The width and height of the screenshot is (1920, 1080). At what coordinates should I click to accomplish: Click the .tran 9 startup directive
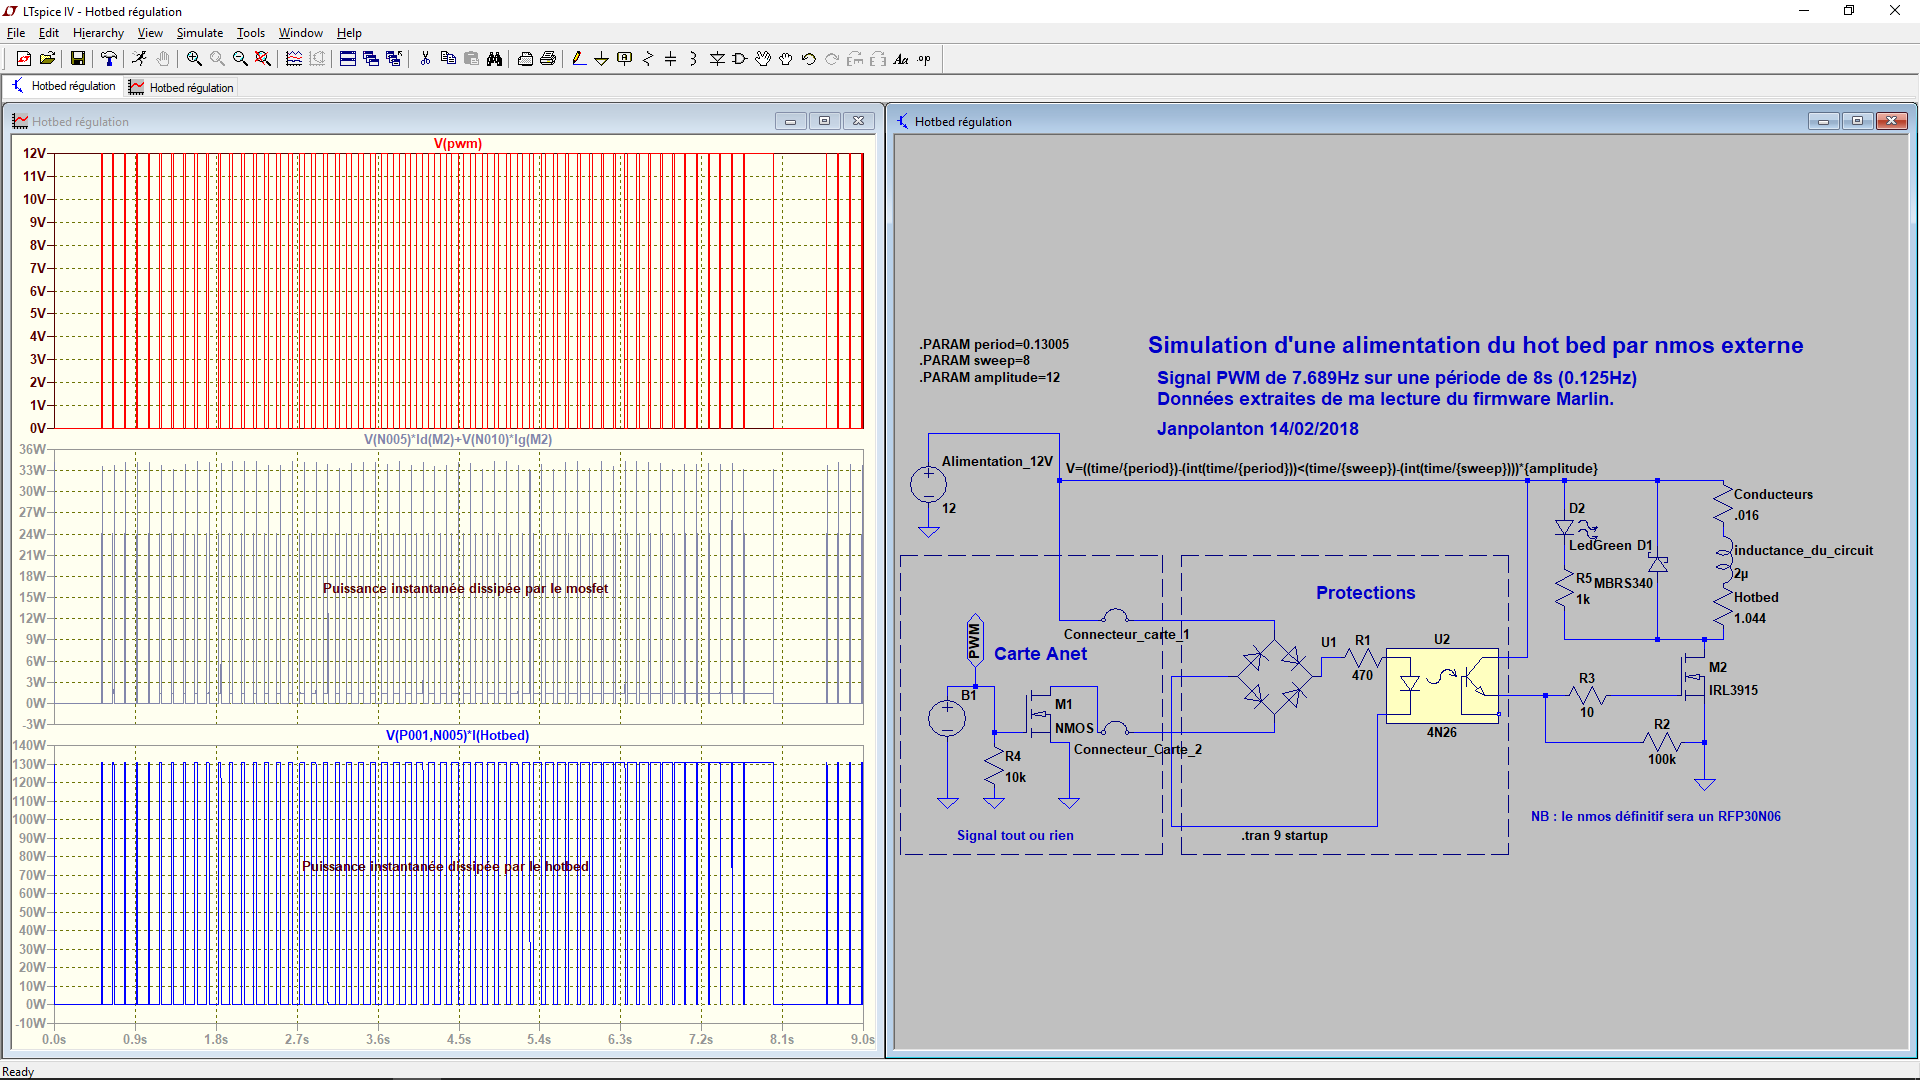pyautogui.click(x=1284, y=836)
